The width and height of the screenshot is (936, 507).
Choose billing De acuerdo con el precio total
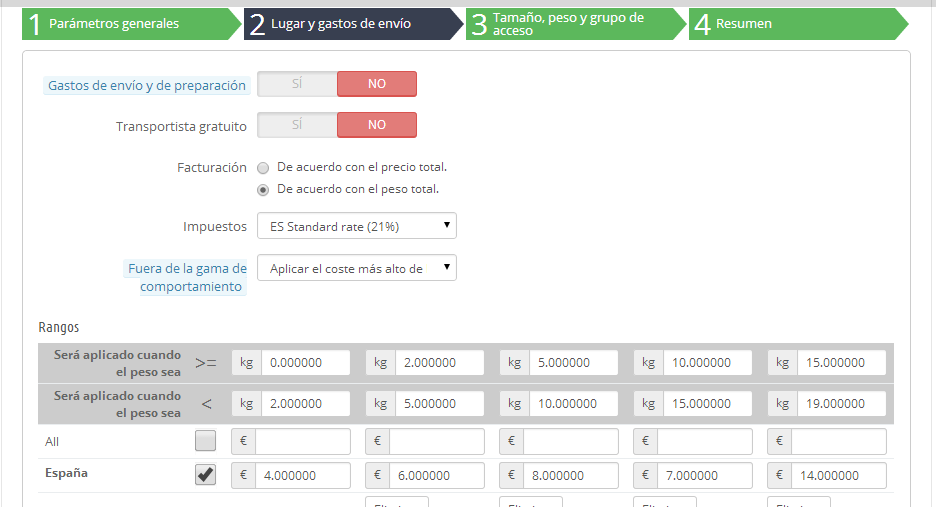[263, 168]
